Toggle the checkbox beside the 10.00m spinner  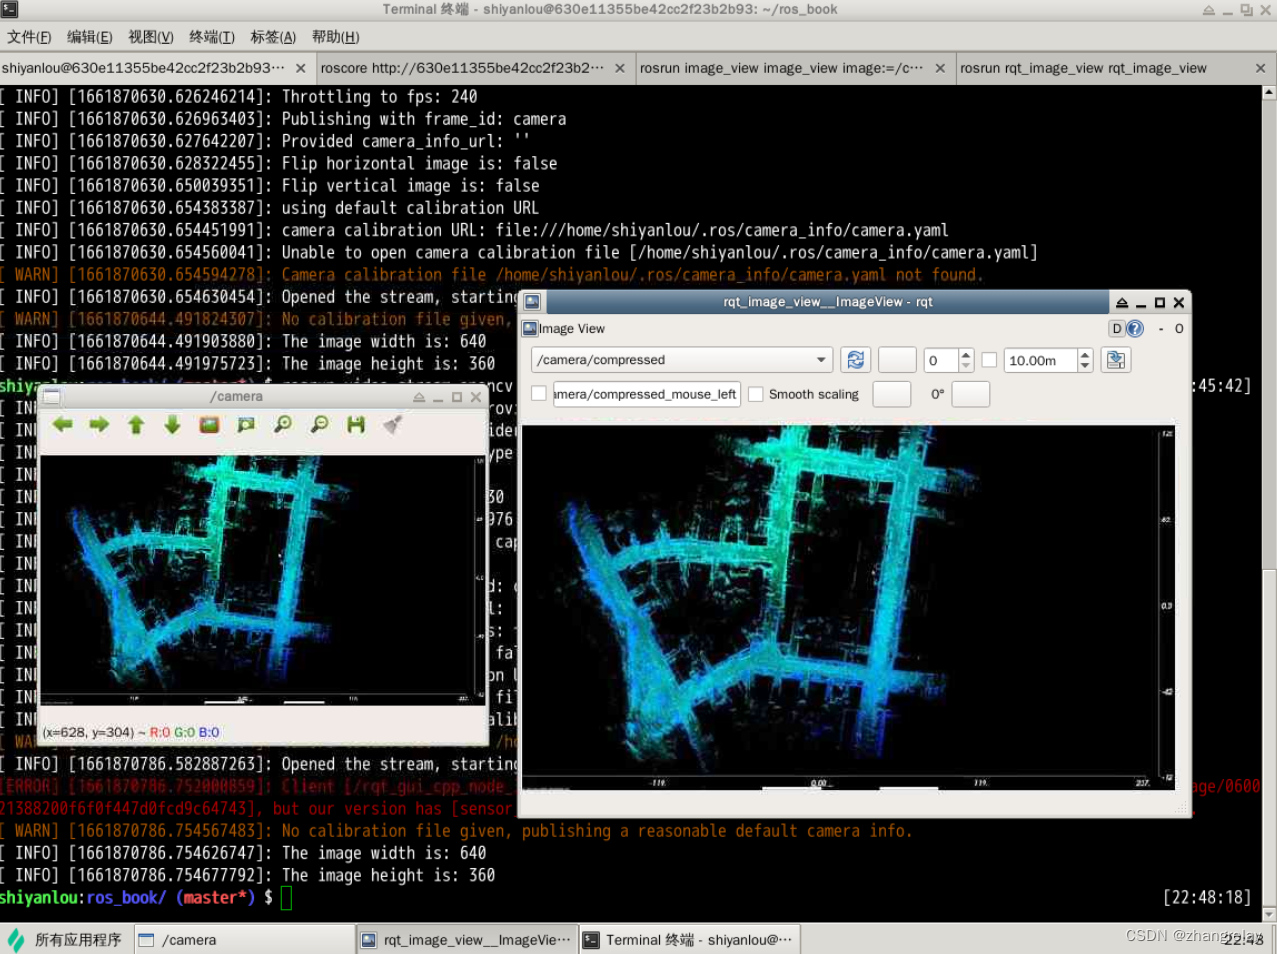point(988,360)
